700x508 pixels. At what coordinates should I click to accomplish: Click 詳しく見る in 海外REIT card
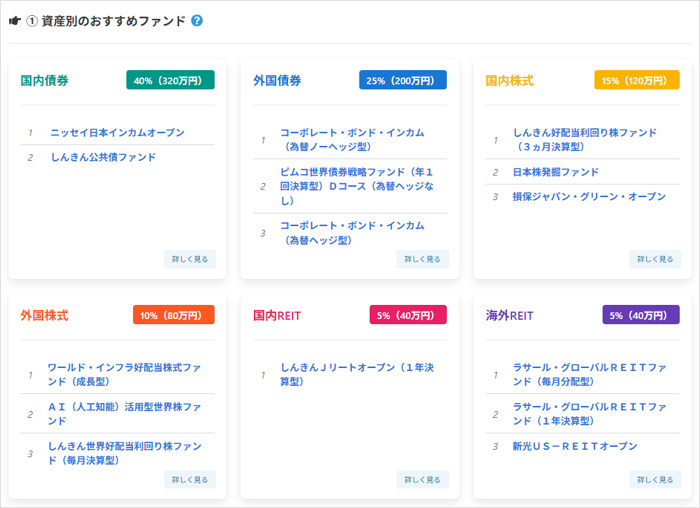[655, 479]
